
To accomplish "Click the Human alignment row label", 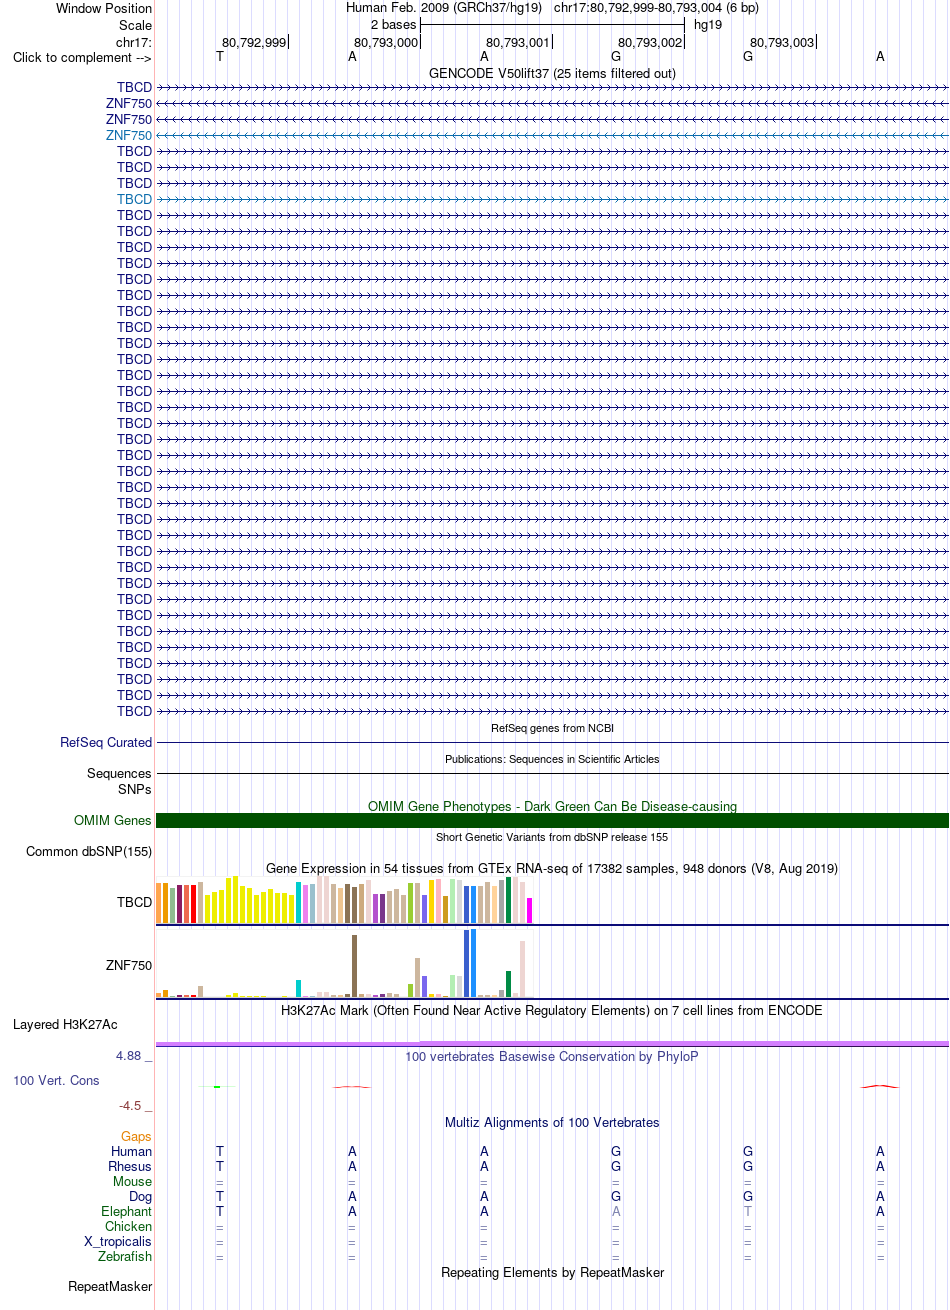I will click(x=132, y=1152).
